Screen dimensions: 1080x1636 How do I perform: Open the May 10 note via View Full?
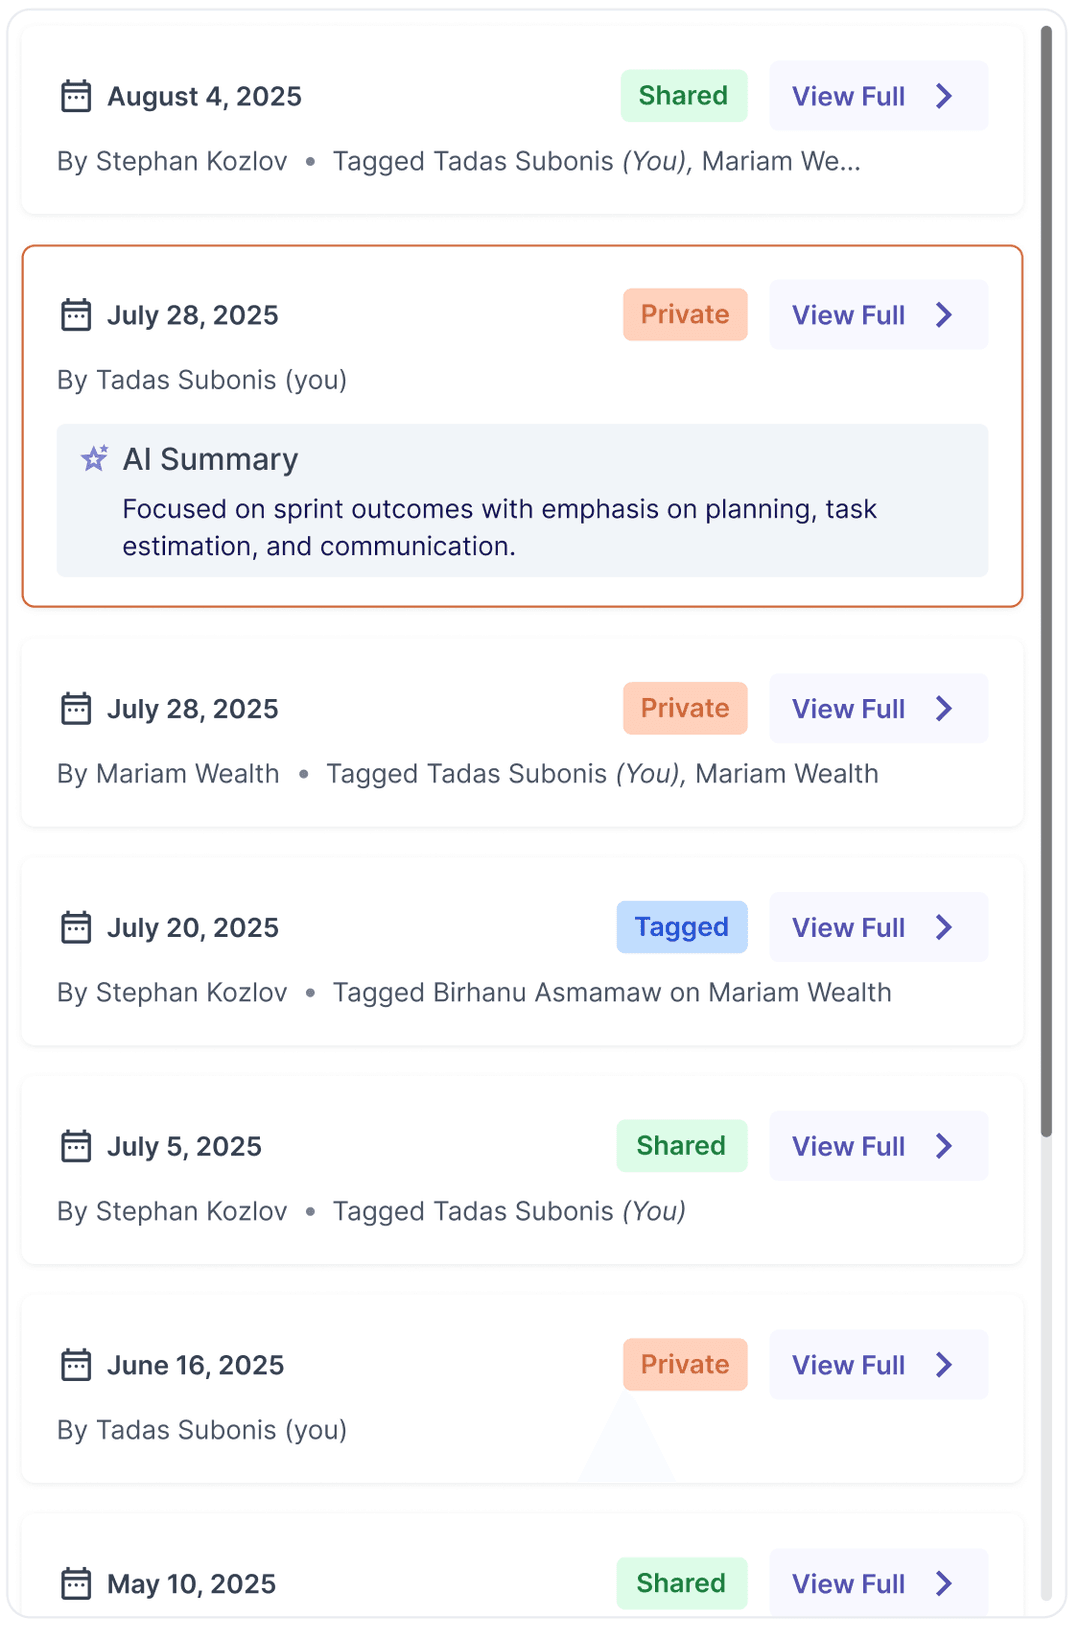878,1583
